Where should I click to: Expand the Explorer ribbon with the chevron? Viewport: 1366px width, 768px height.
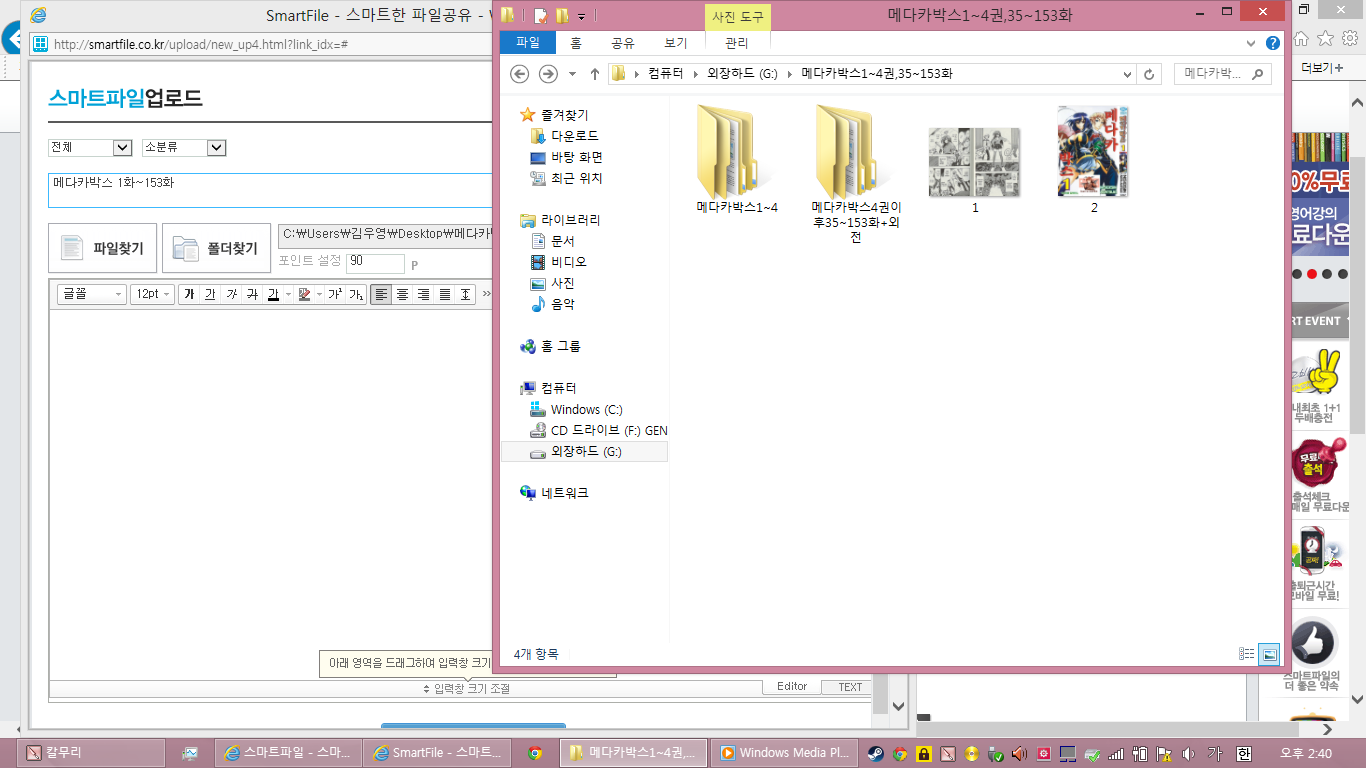1251,43
